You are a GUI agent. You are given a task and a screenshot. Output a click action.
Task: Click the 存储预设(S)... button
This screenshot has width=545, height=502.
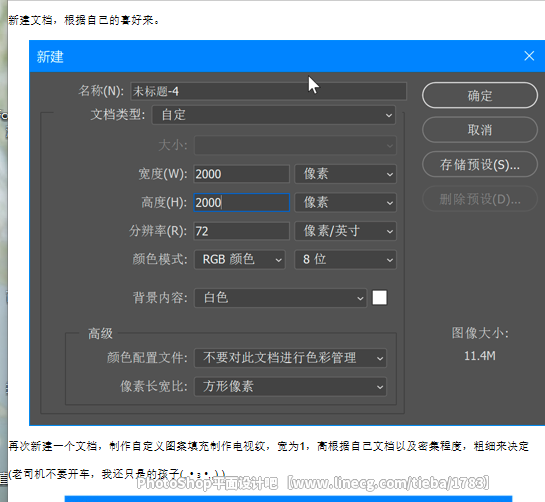click(x=480, y=164)
